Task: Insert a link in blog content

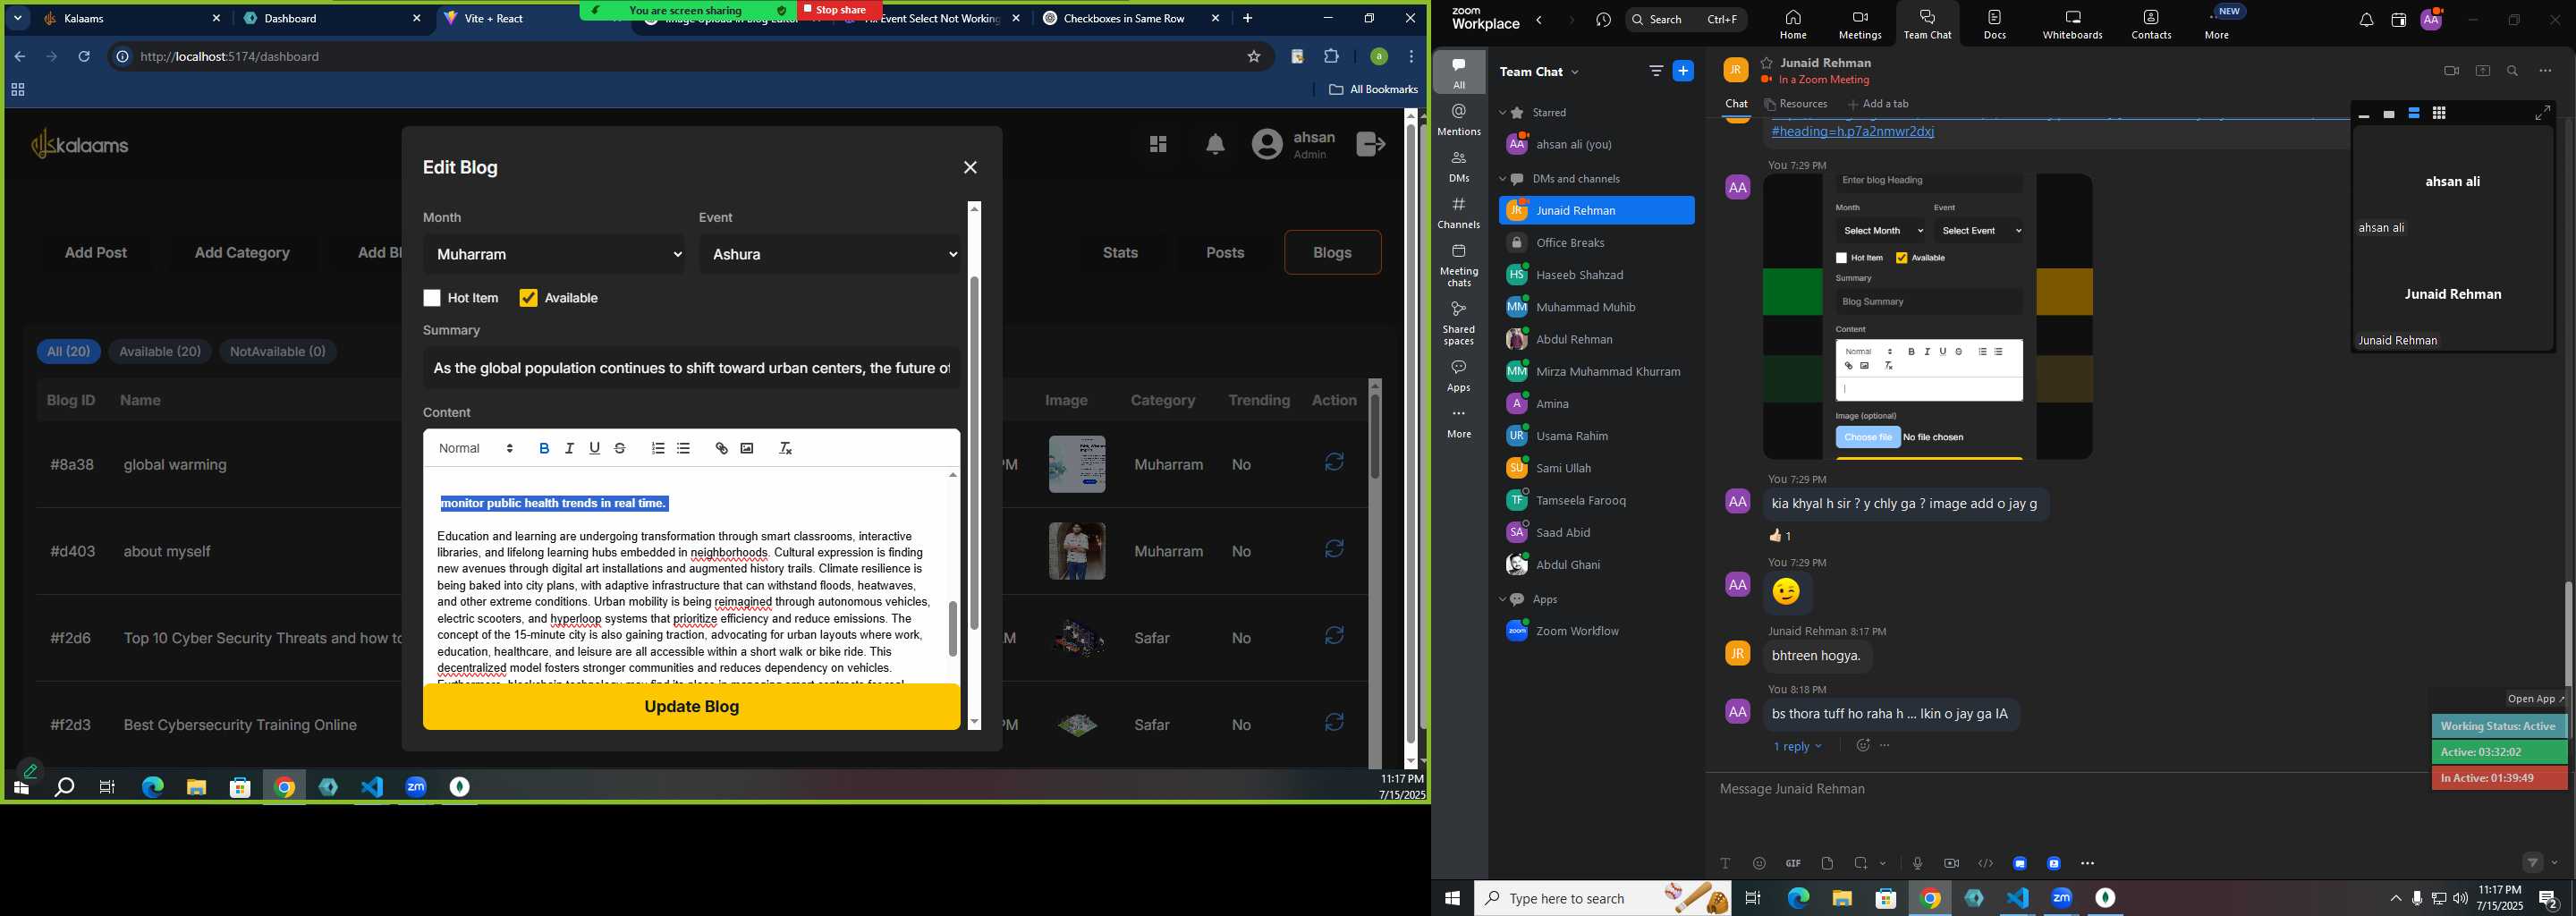Action: click(721, 448)
